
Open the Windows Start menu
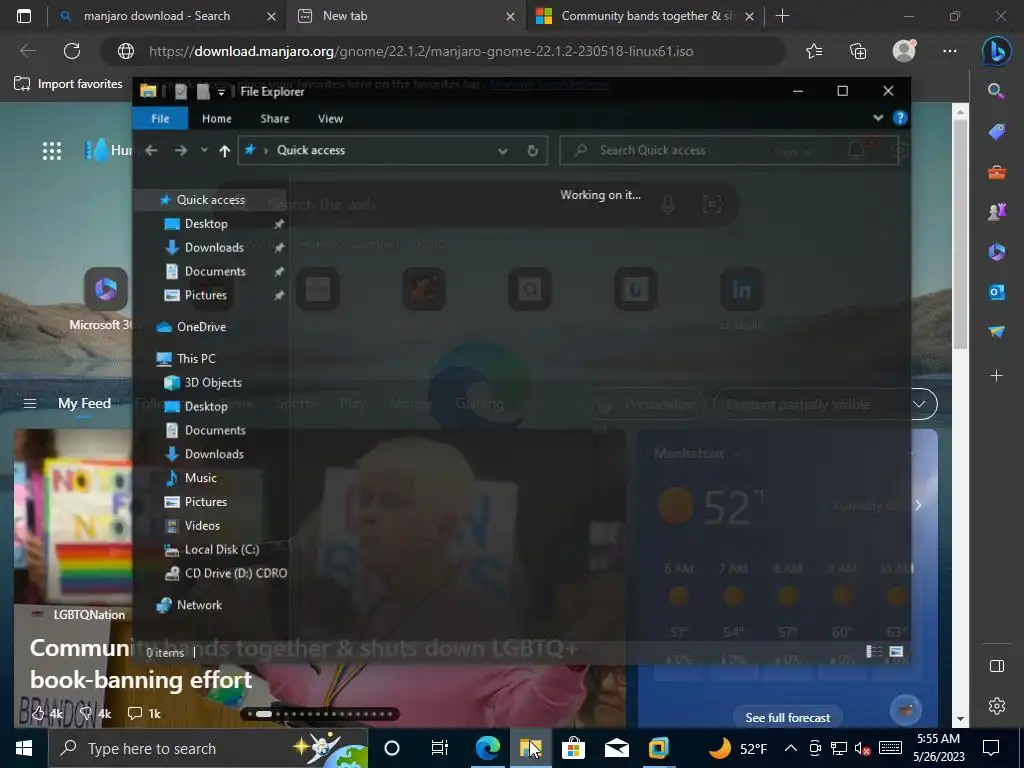(x=24, y=748)
